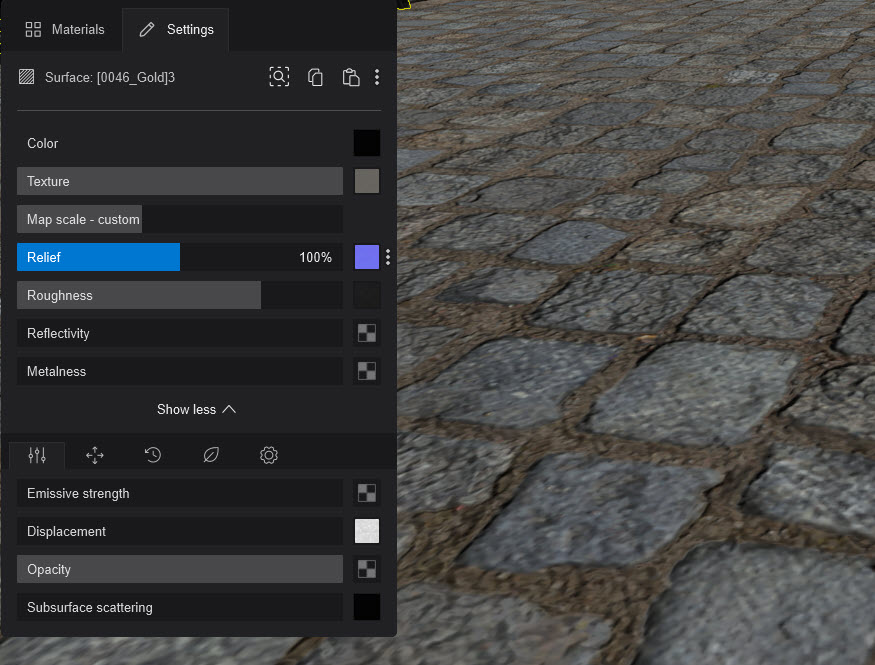Toggle the Emissive strength map box
The height and width of the screenshot is (665, 875).
(x=367, y=493)
